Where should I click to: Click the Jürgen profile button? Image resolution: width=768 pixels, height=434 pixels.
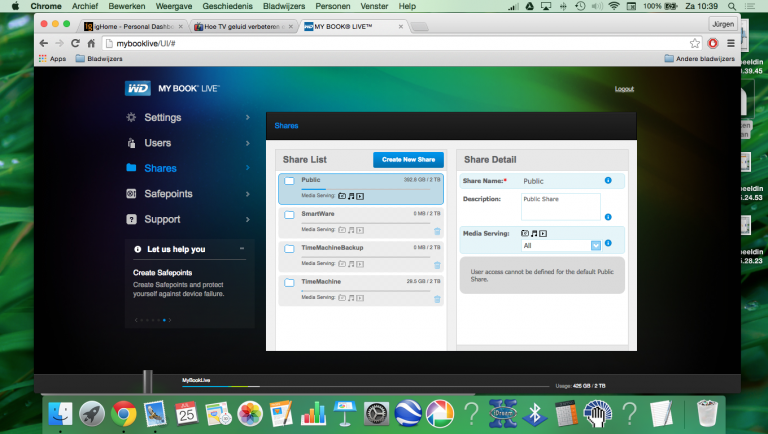(x=722, y=24)
